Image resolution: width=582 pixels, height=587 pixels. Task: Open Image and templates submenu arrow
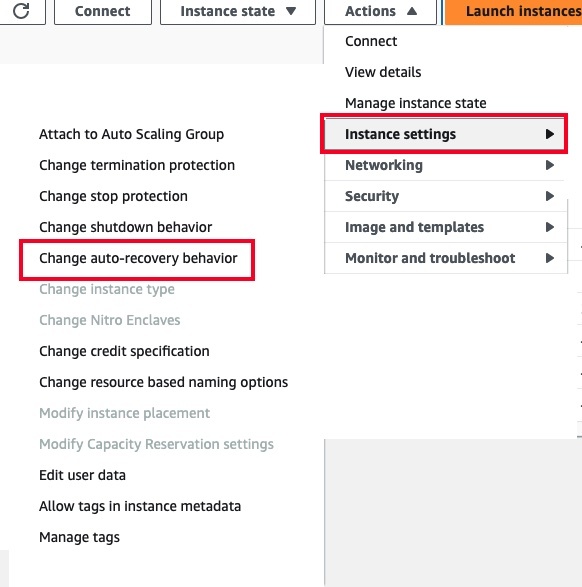(549, 227)
